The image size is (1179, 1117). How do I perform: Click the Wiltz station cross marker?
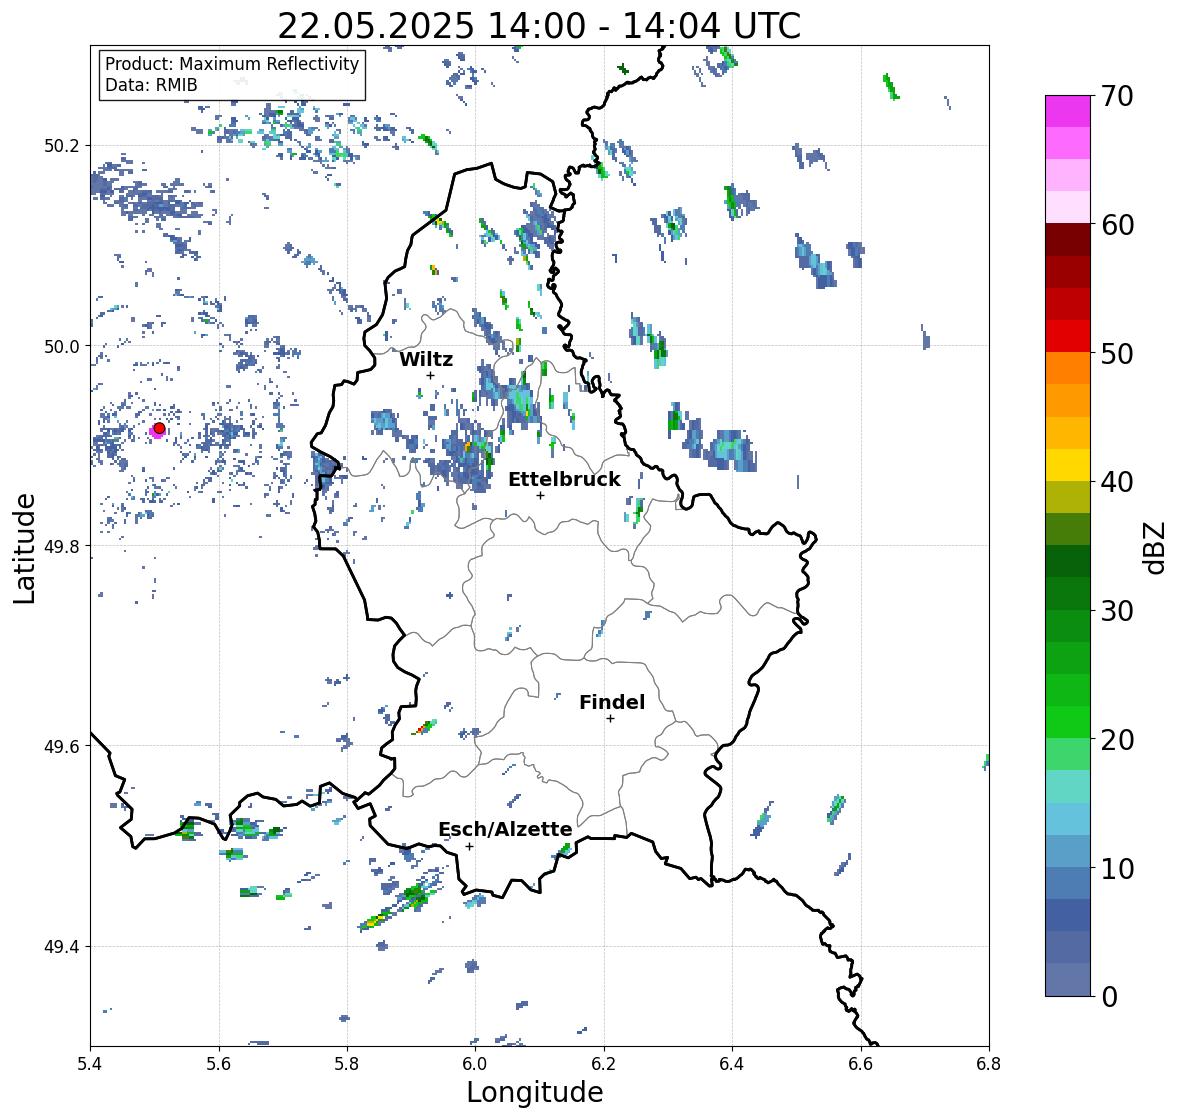pos(430,375)
